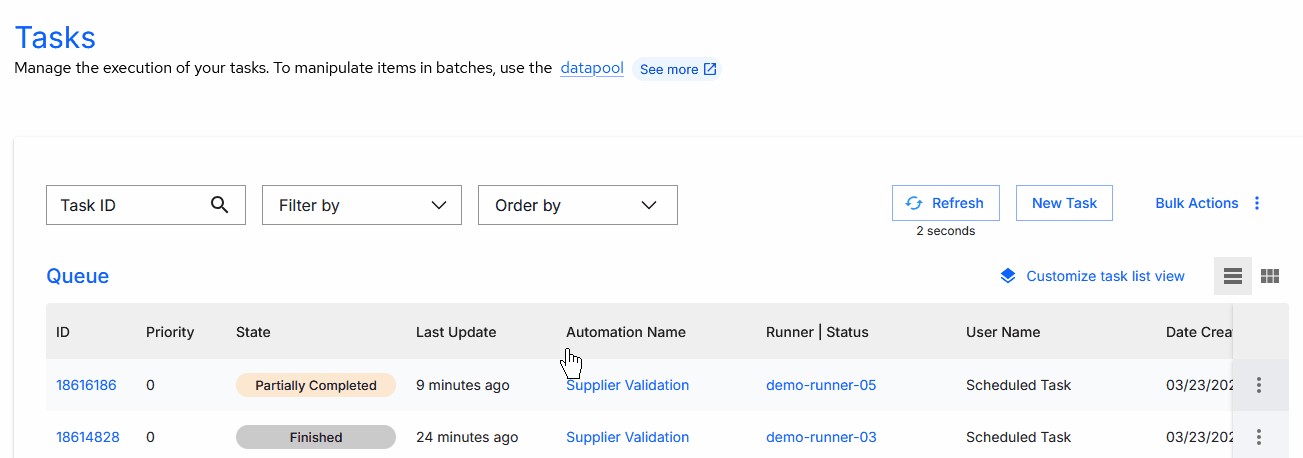Viewport: 1303px width, 458px height.
Task: Expand the Order by dropdown
Action: tap(577, 205)
